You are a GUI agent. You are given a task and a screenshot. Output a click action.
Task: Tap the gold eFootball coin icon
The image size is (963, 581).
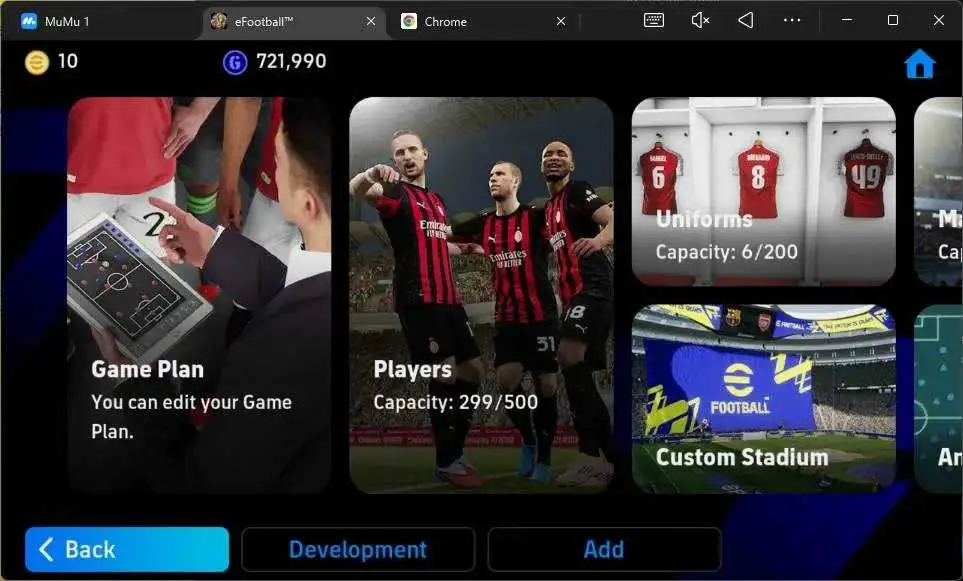click(37, 62)
